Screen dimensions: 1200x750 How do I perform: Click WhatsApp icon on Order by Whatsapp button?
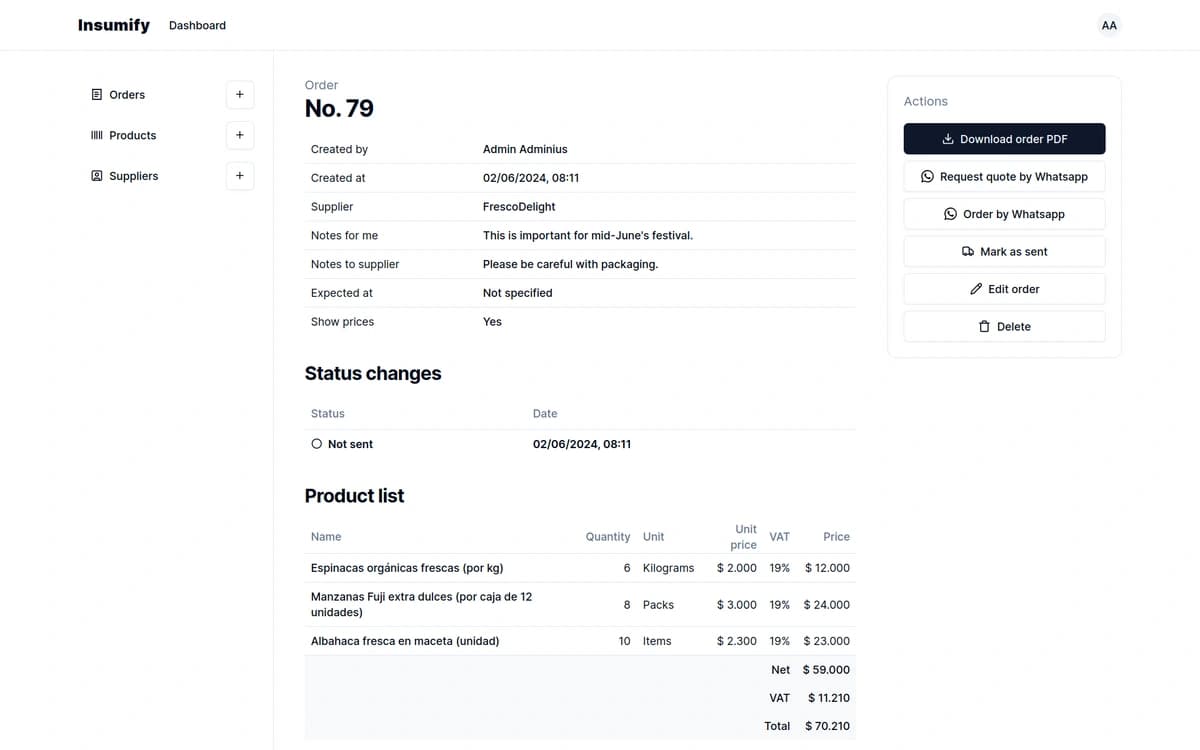(x=950, y=214)
